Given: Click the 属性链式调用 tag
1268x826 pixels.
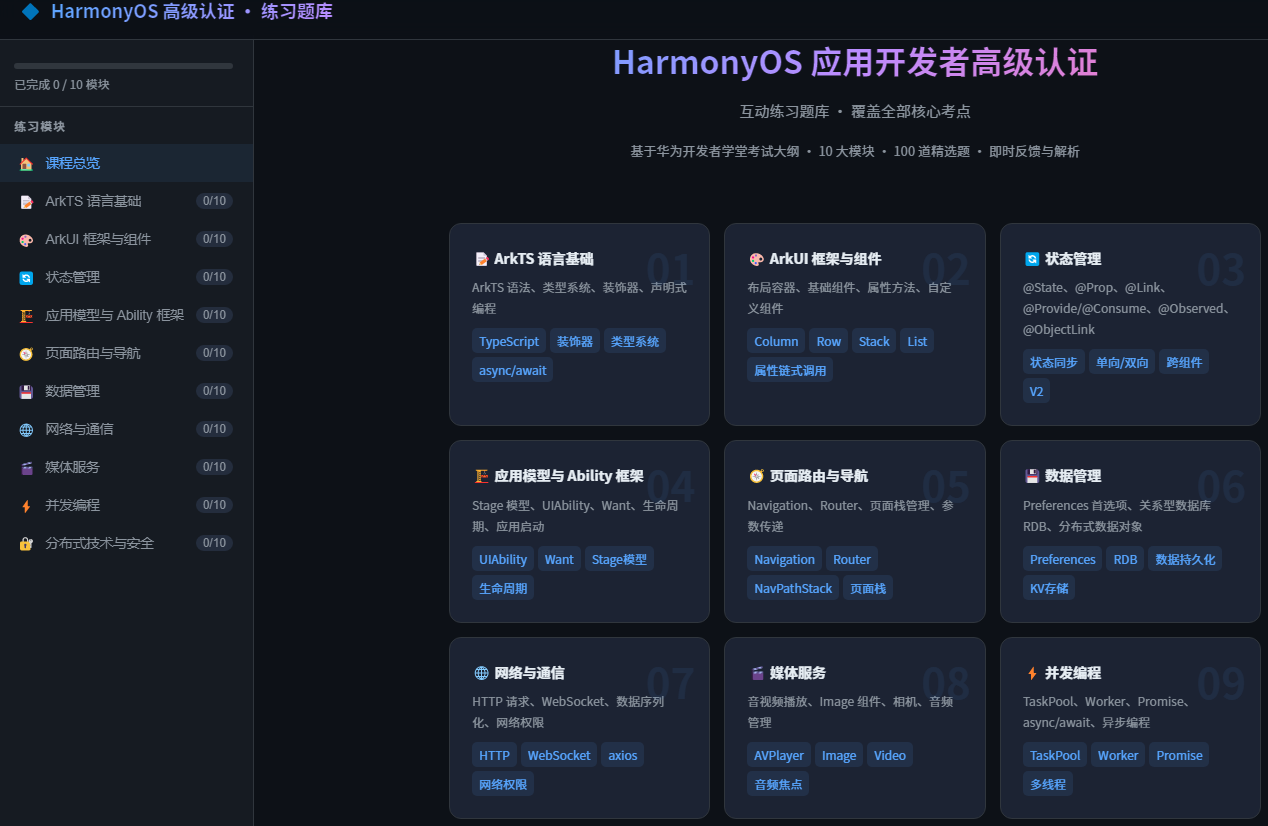Looking at the screenshot, I should [x=790, y=370].
